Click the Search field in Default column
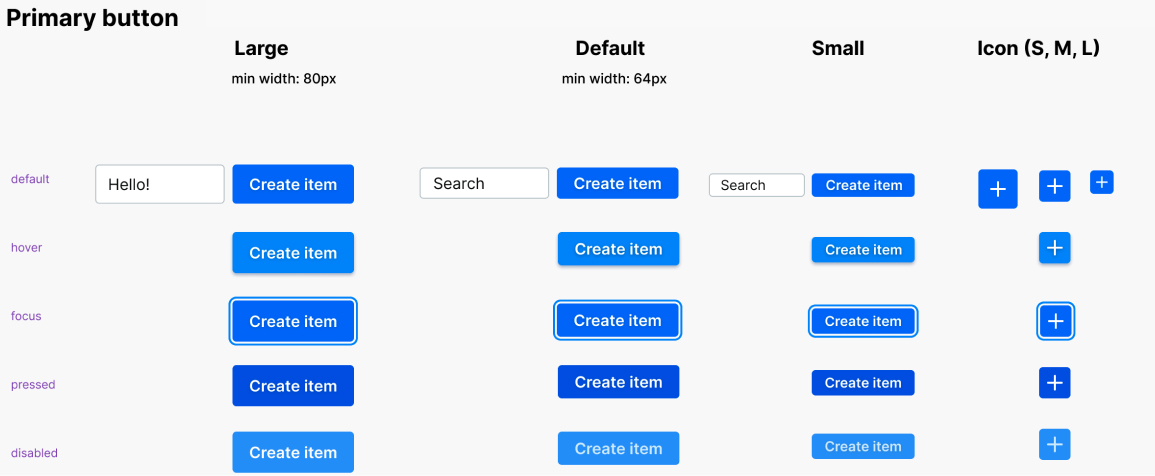The height and width of the screenshot is (476, 1155). [x=484, y=183]
